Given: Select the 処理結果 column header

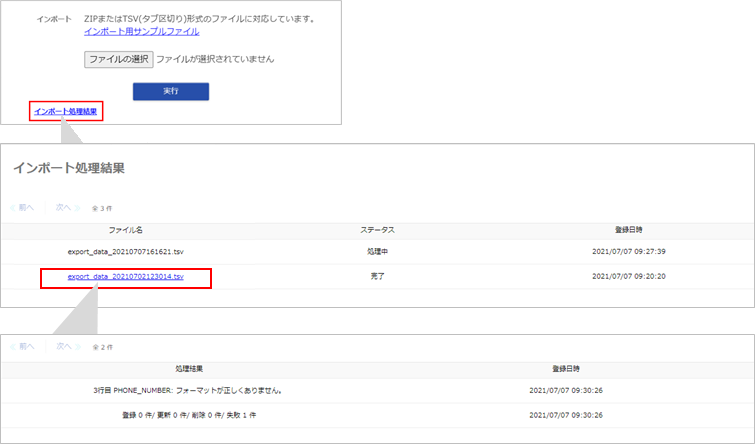Looking at the screenshot, I should (x=188, y=369).
